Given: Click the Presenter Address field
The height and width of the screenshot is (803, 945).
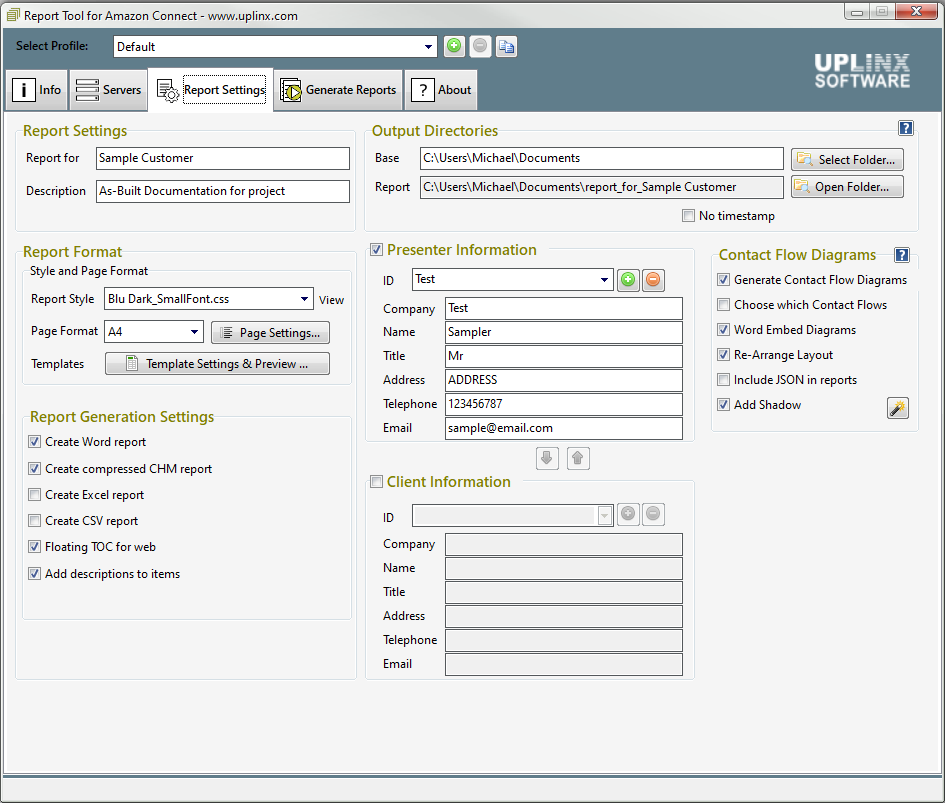Looking at the screenshot, I should pyautogui.click(x=564, y=380).
